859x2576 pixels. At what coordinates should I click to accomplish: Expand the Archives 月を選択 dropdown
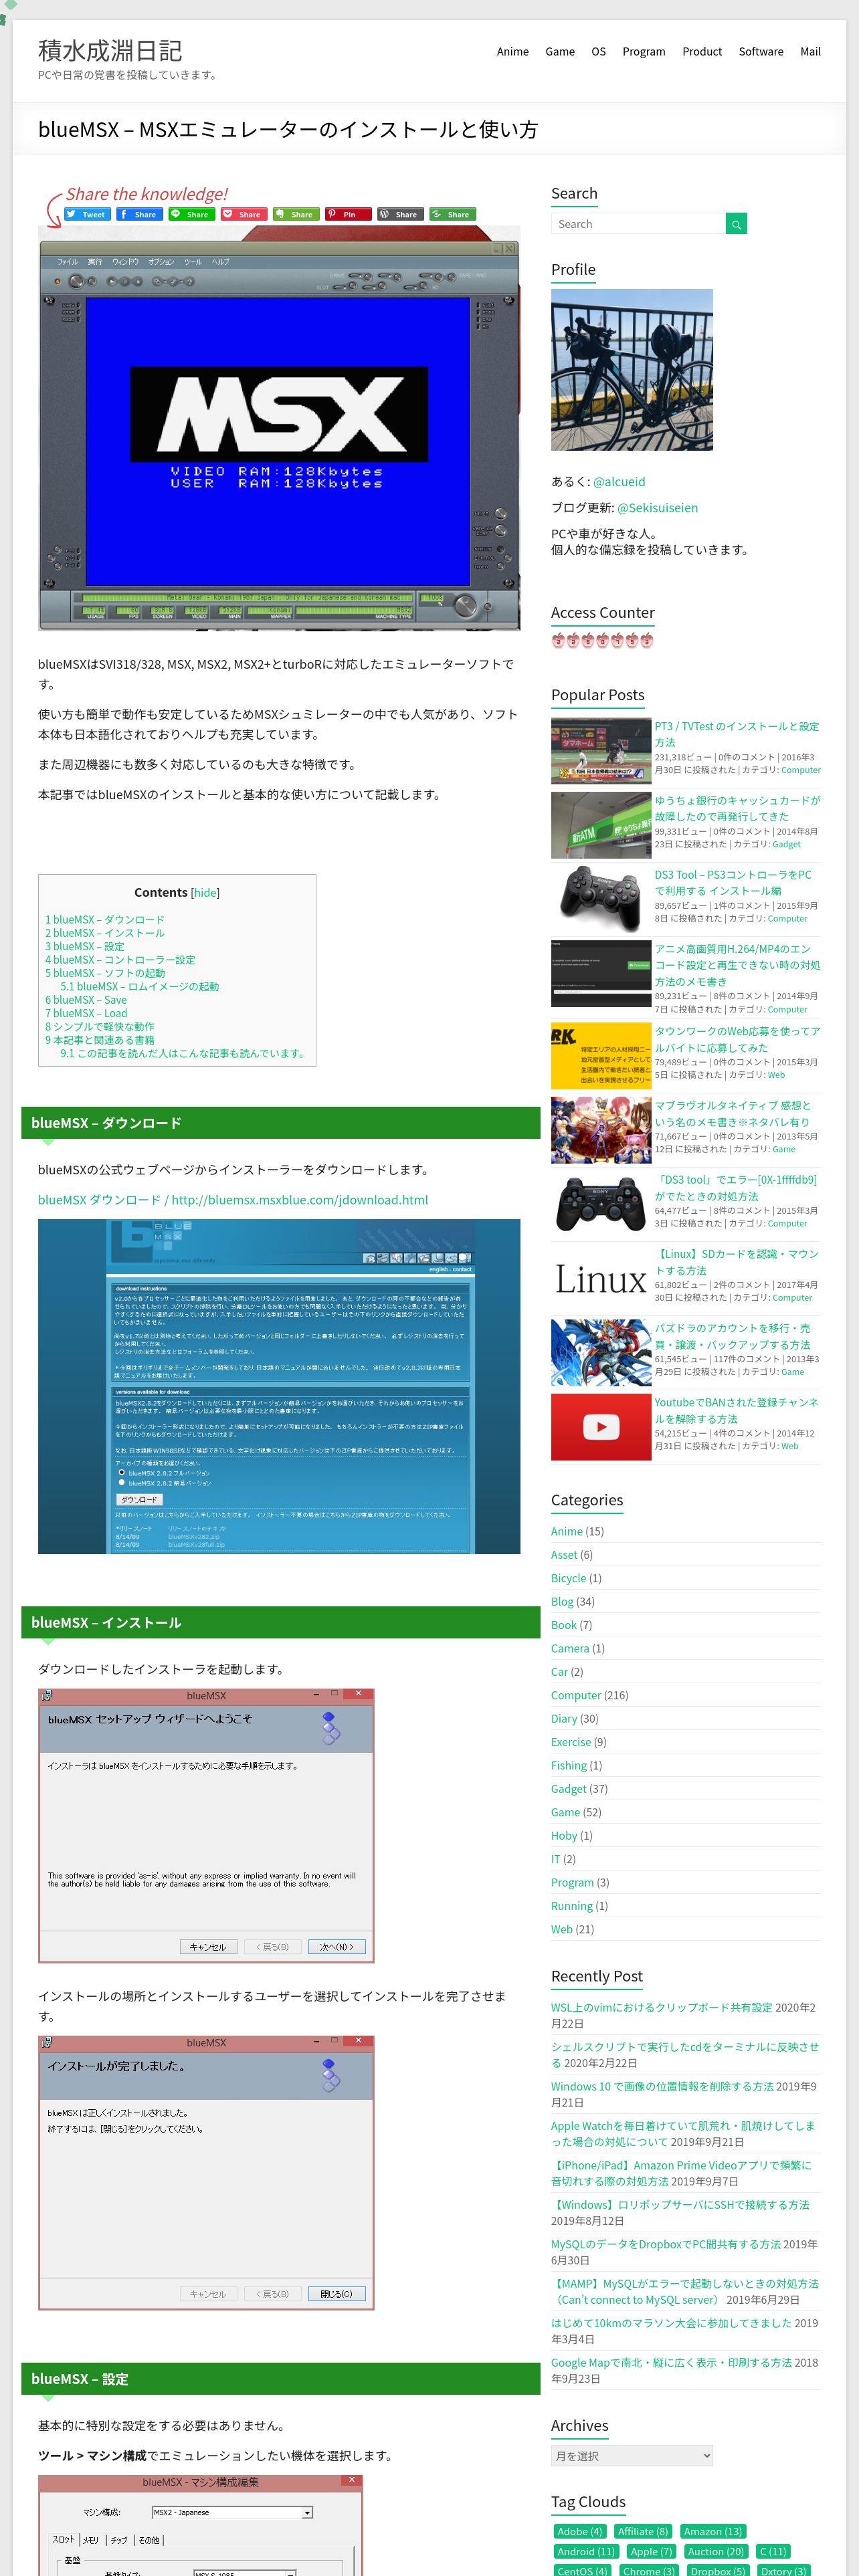632,2457
